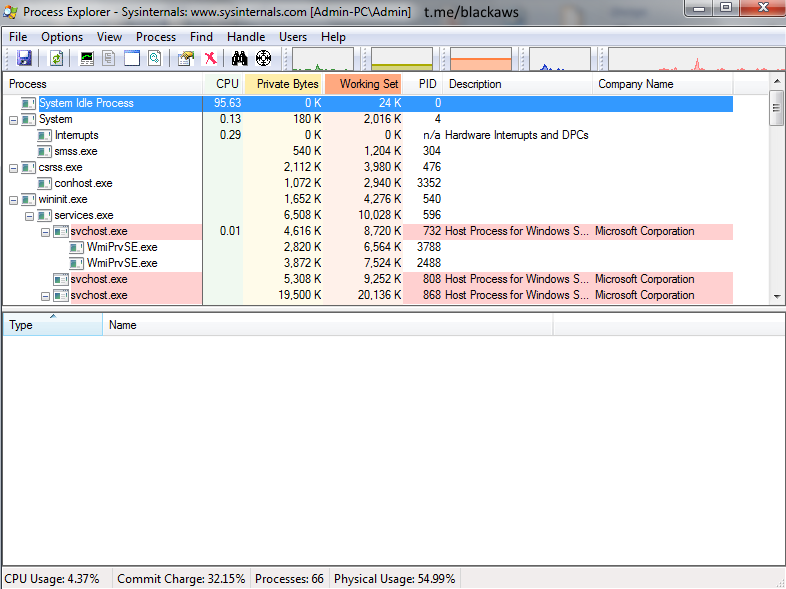Click the View DLLs/Handles toolbar icon
Image resolution: width=786 pixels, height=589 pixels.
point(155,58)
